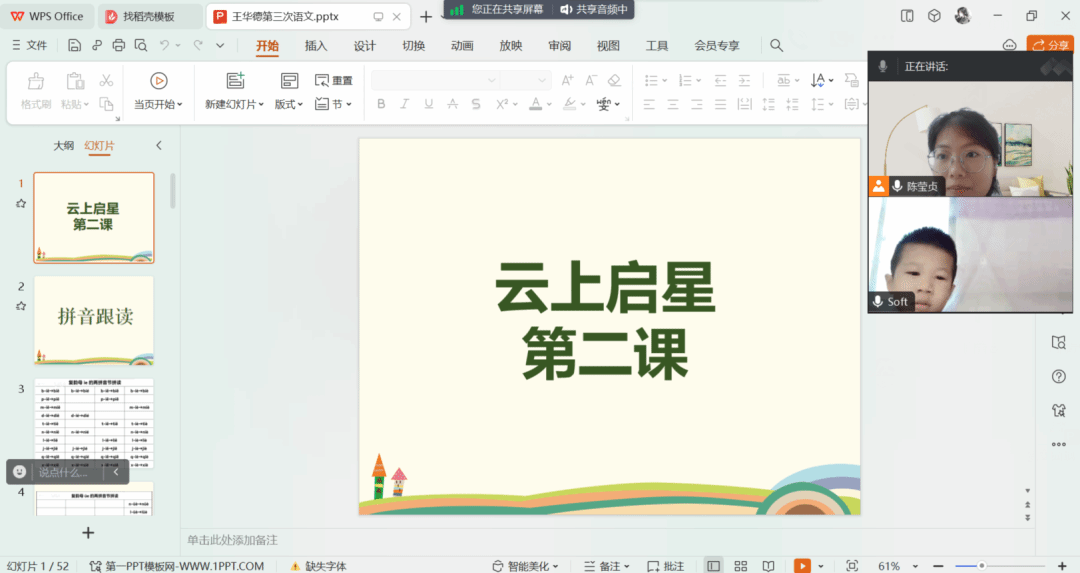The height and width of the screenshot is (573, 1080).
Task: Click the 重置 reset button in ribbon
Action: coord(334,81)
